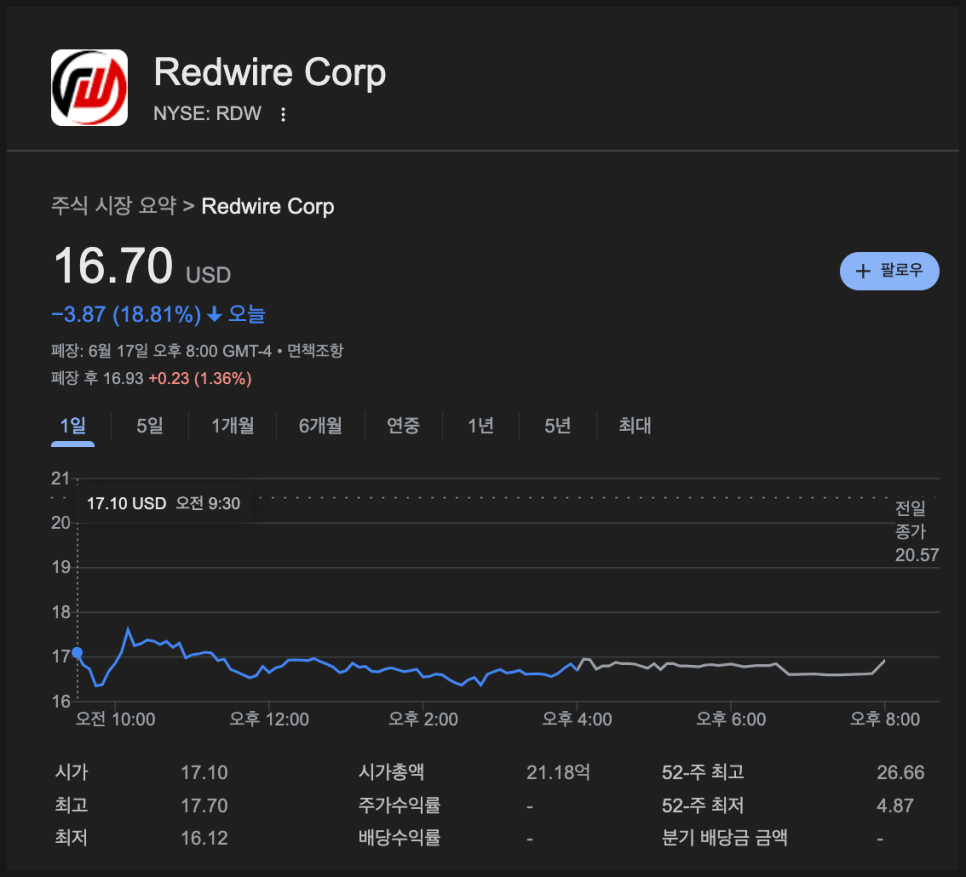Click the −3.87 (18.81%) daily change text
966x877 pixels.
[126, 315]
